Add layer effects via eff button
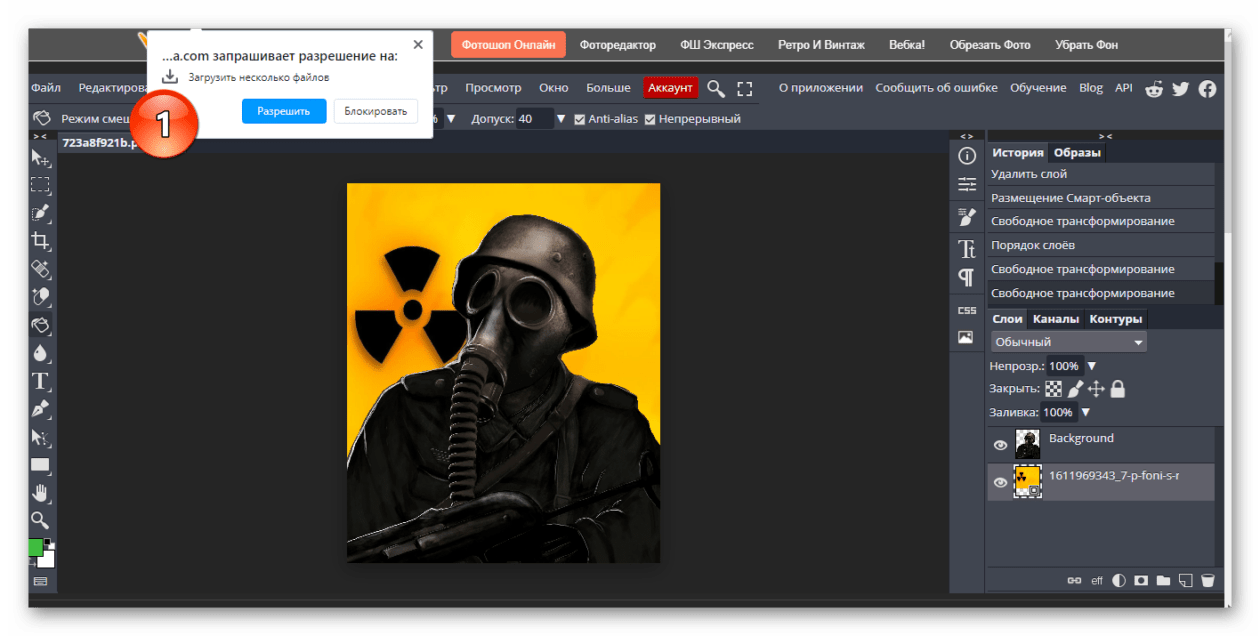This screenshot has width=1260, height=636. tap(1096, 580)
